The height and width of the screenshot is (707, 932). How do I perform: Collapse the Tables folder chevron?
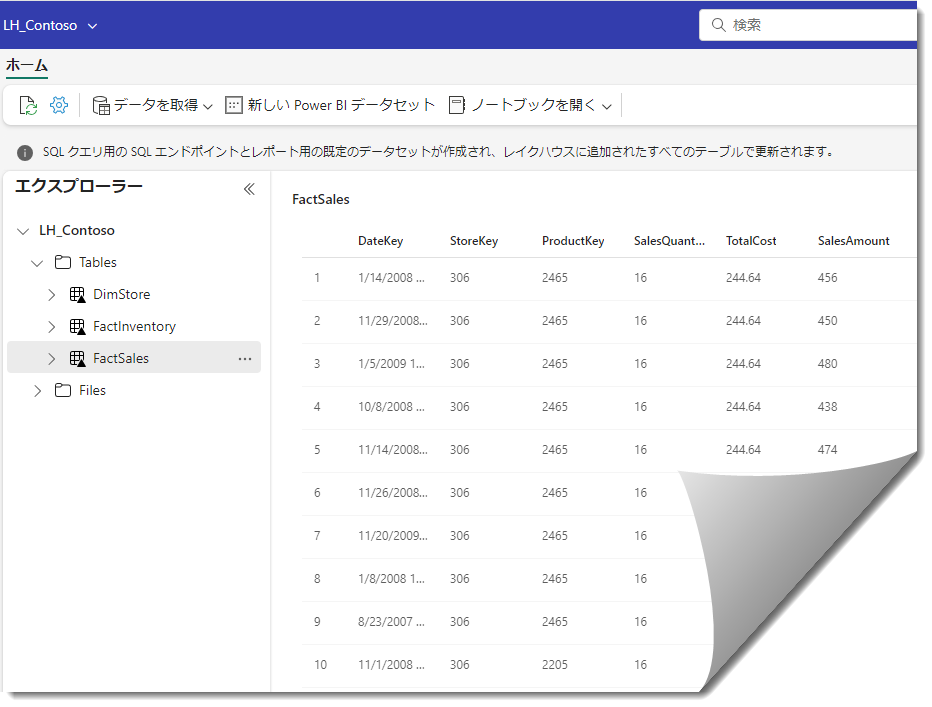[x=37, y=263]
